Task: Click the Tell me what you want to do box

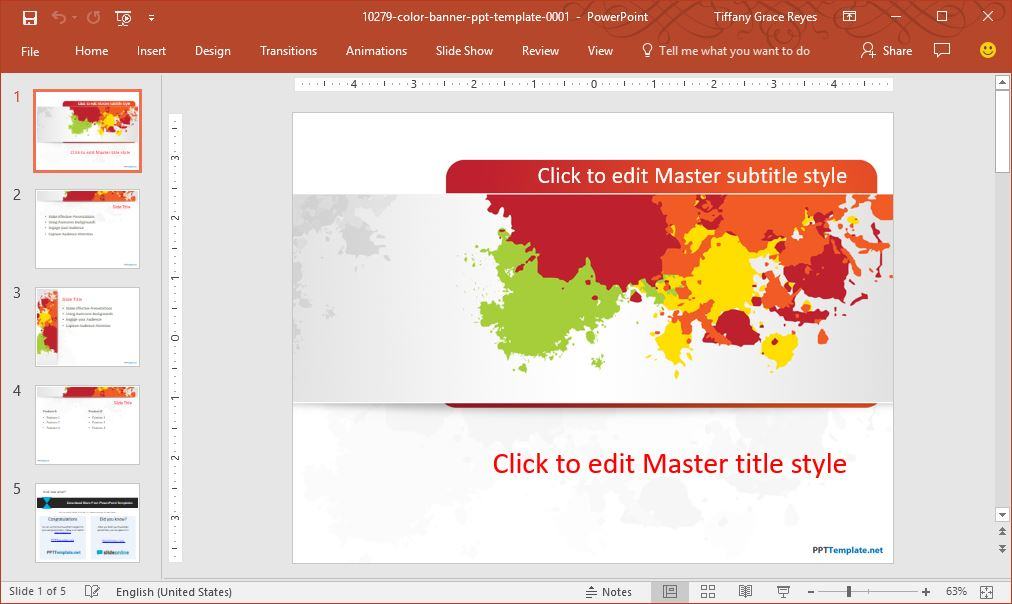Action: [734, 51]
